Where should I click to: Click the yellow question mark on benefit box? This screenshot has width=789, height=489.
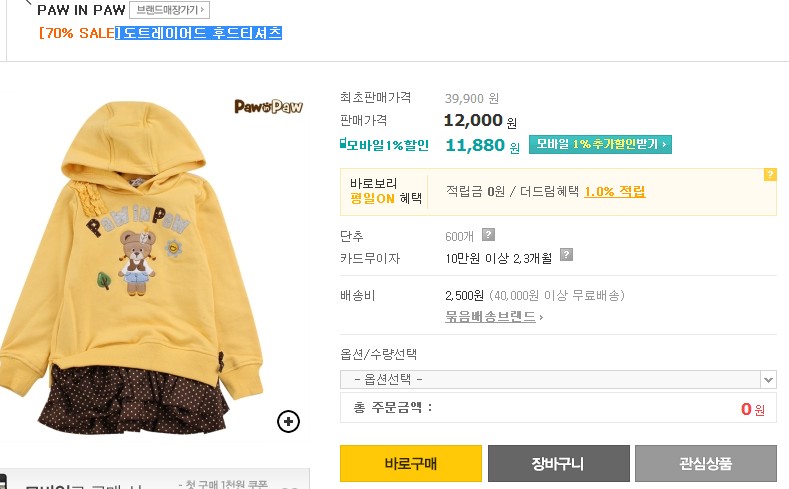click(x=770, y=175)
